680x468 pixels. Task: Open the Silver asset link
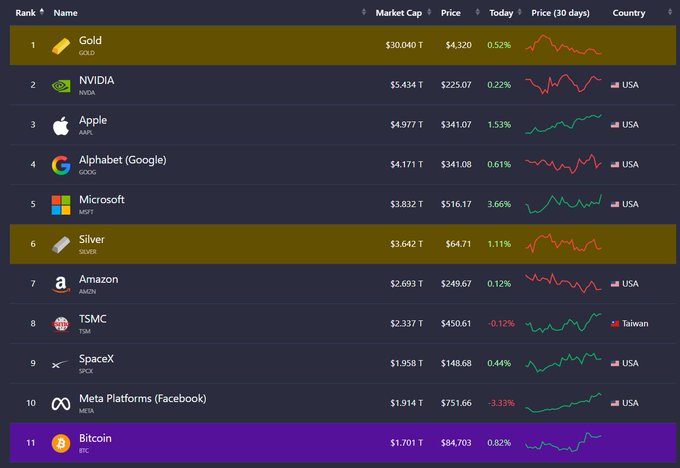coord(92,239)
